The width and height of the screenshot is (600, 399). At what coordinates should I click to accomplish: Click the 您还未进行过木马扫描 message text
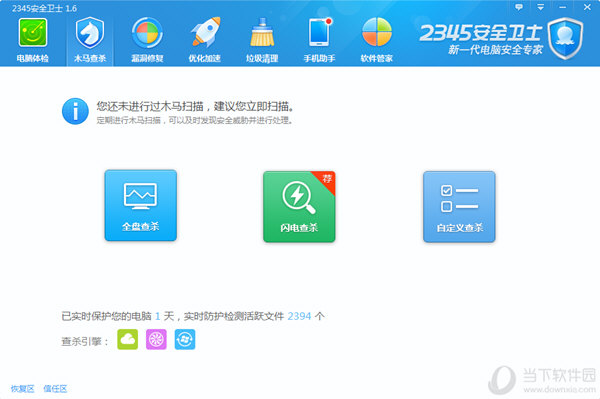(195, 106)
